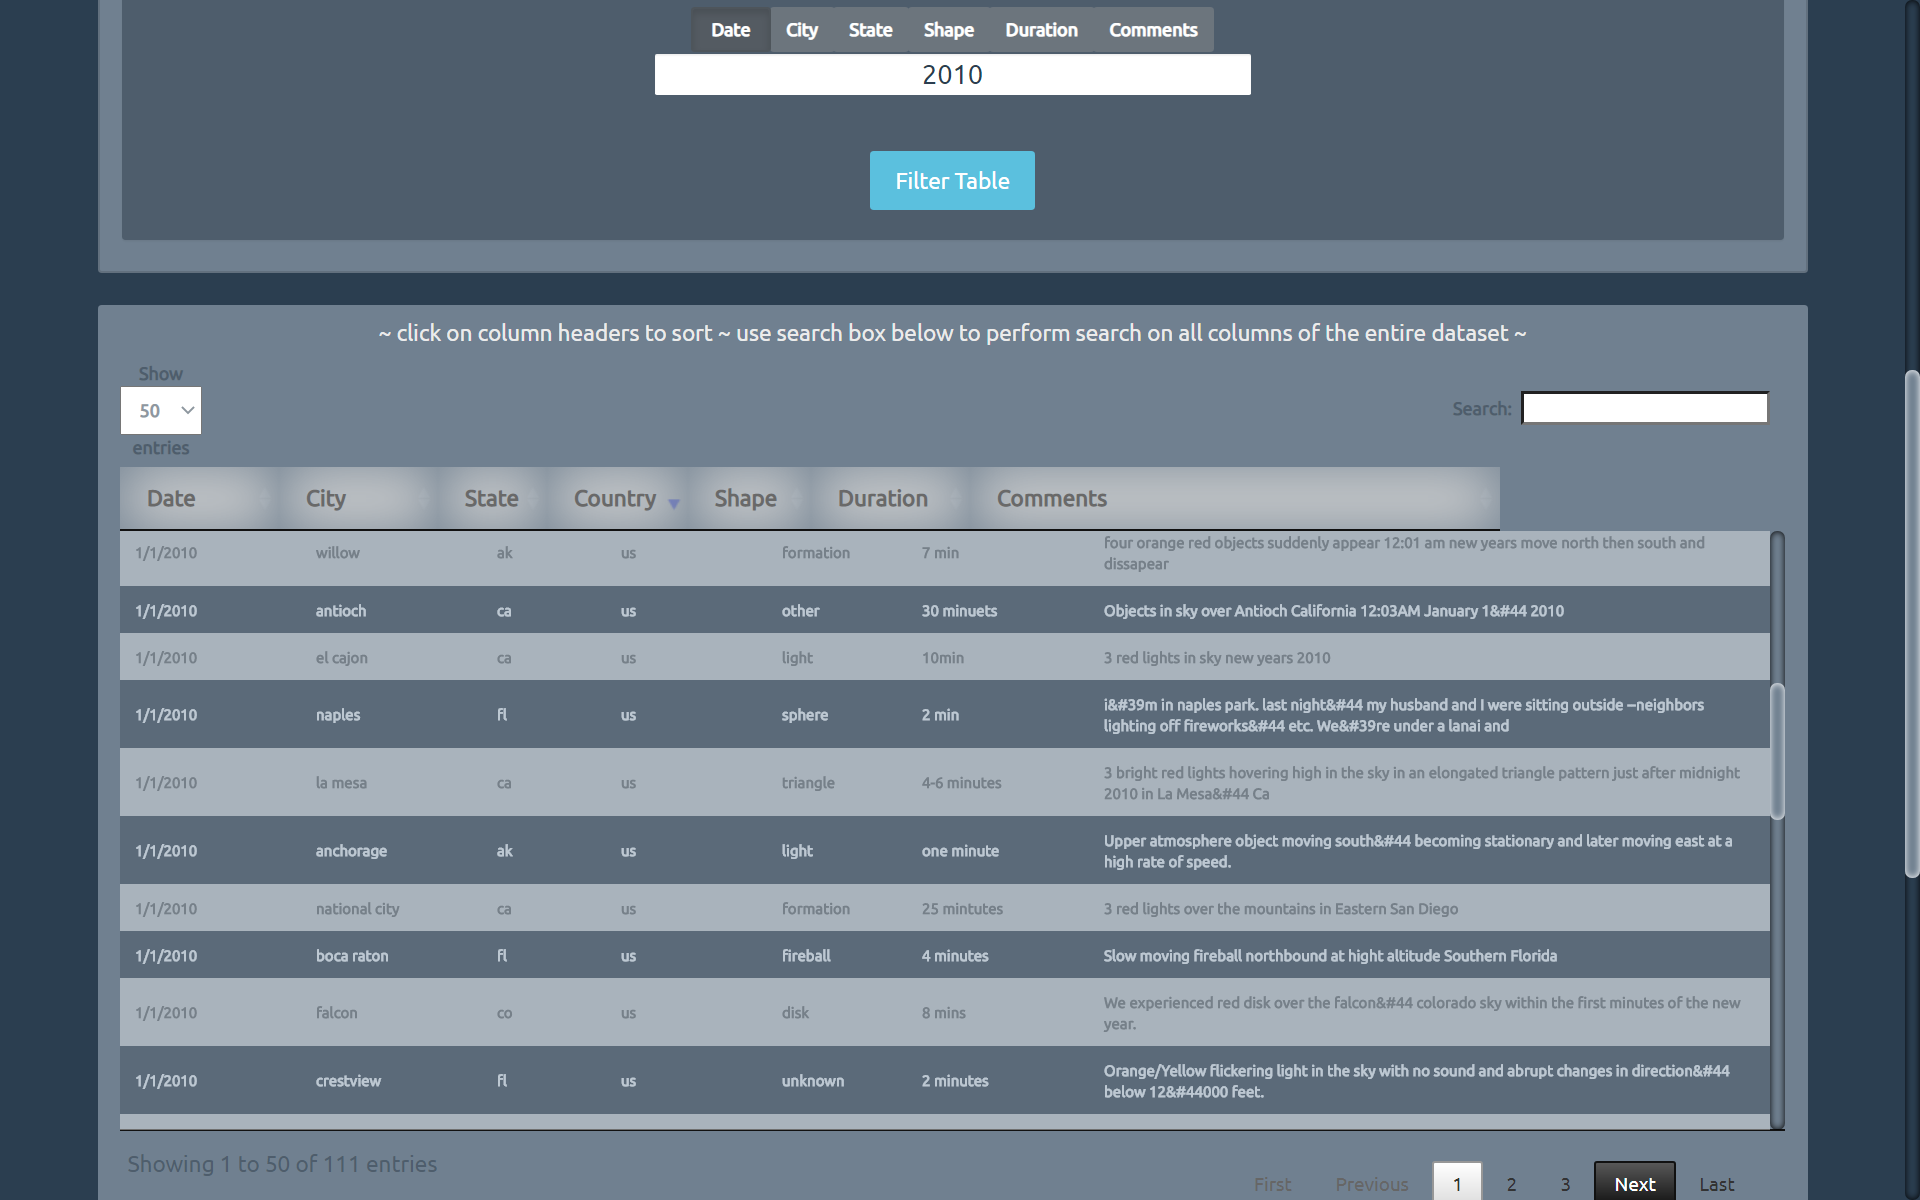Sort table by Shape column header
Screen dimensions: 1920x1200
tap(745, 498)
